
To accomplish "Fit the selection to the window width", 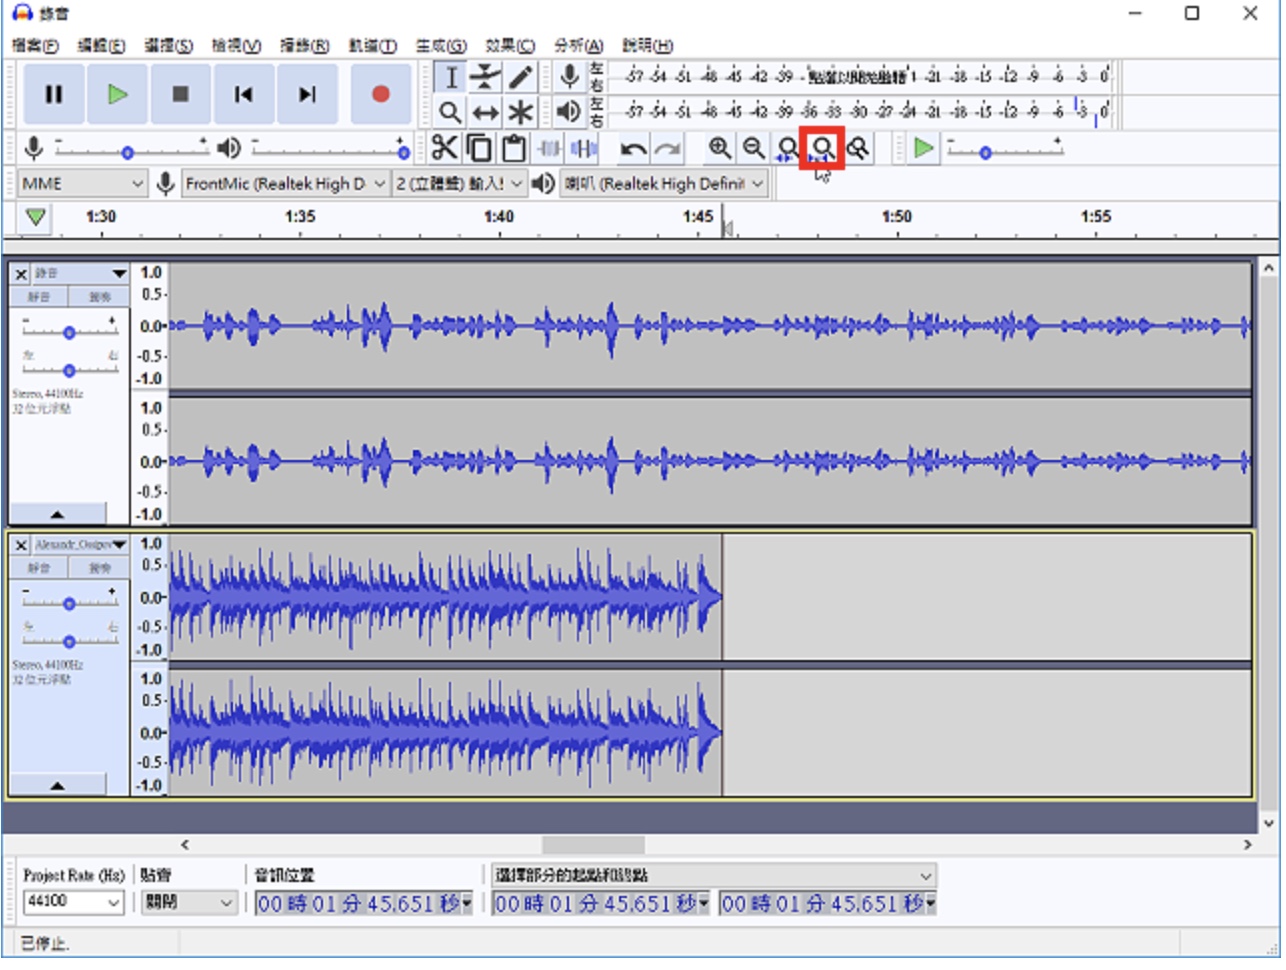I will 788,149.
